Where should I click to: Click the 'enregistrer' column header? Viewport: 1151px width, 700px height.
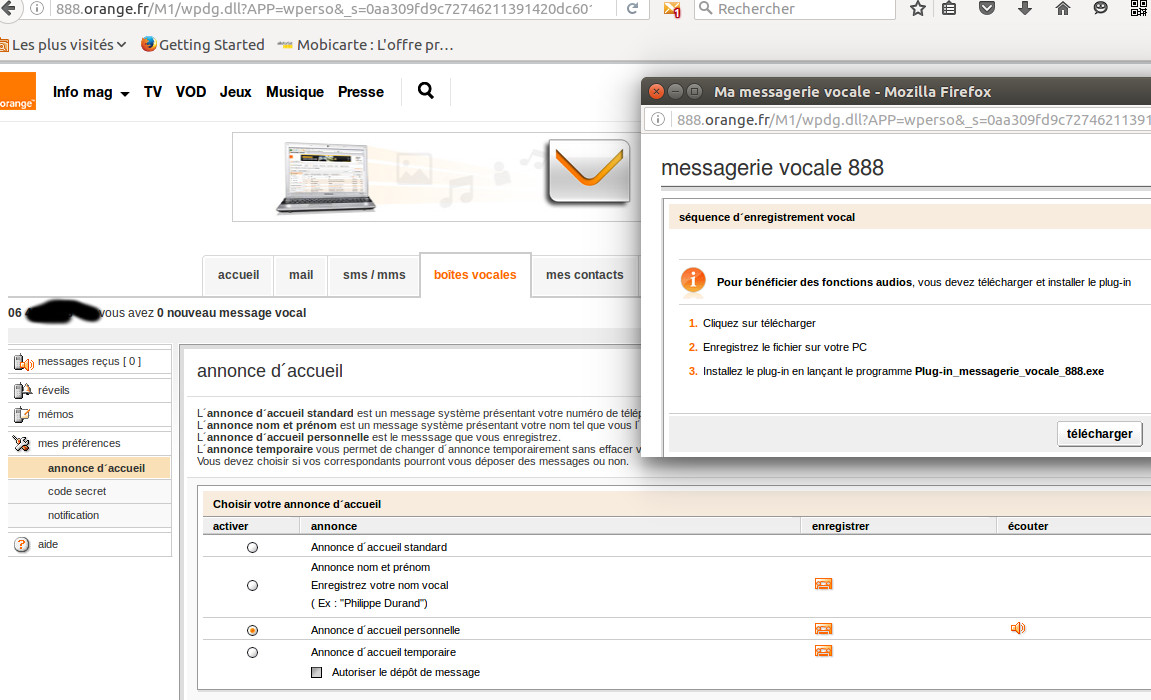[840, 526]
